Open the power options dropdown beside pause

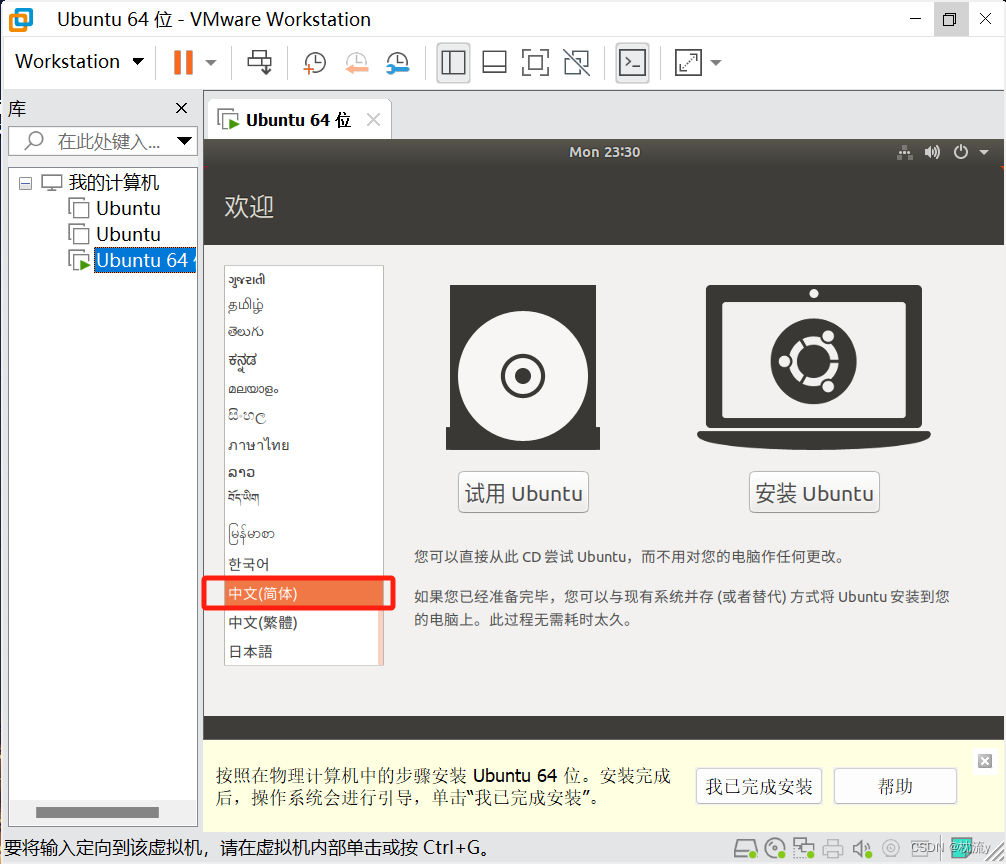click(x=210, y=63)
